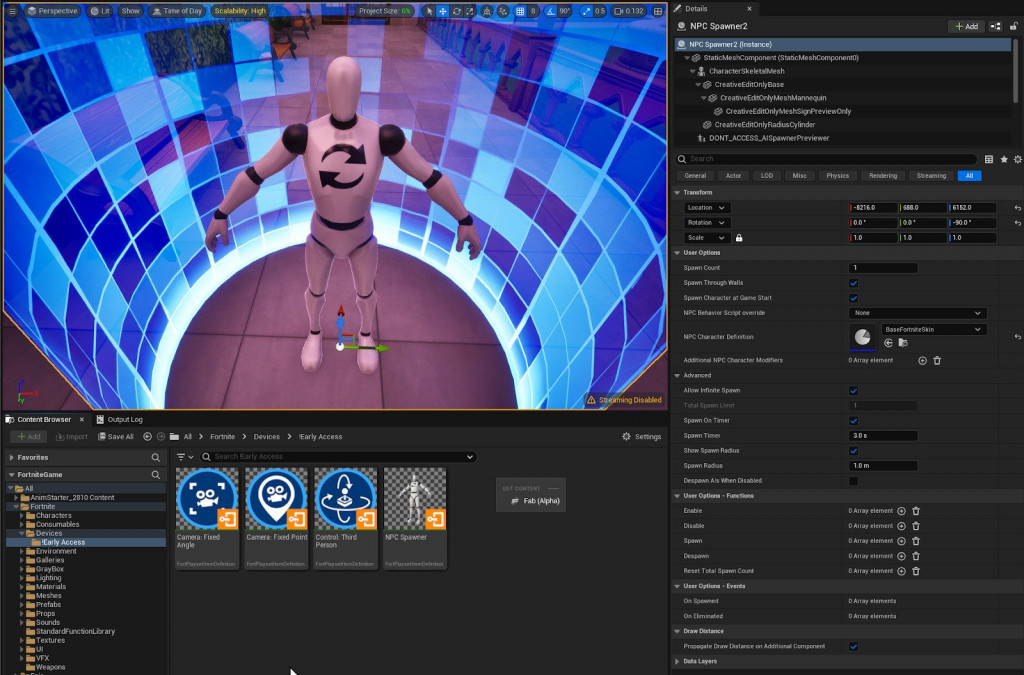Activate the Rotate gizmo tool
Screen dimensions: 1024x675
coord(456,11)
